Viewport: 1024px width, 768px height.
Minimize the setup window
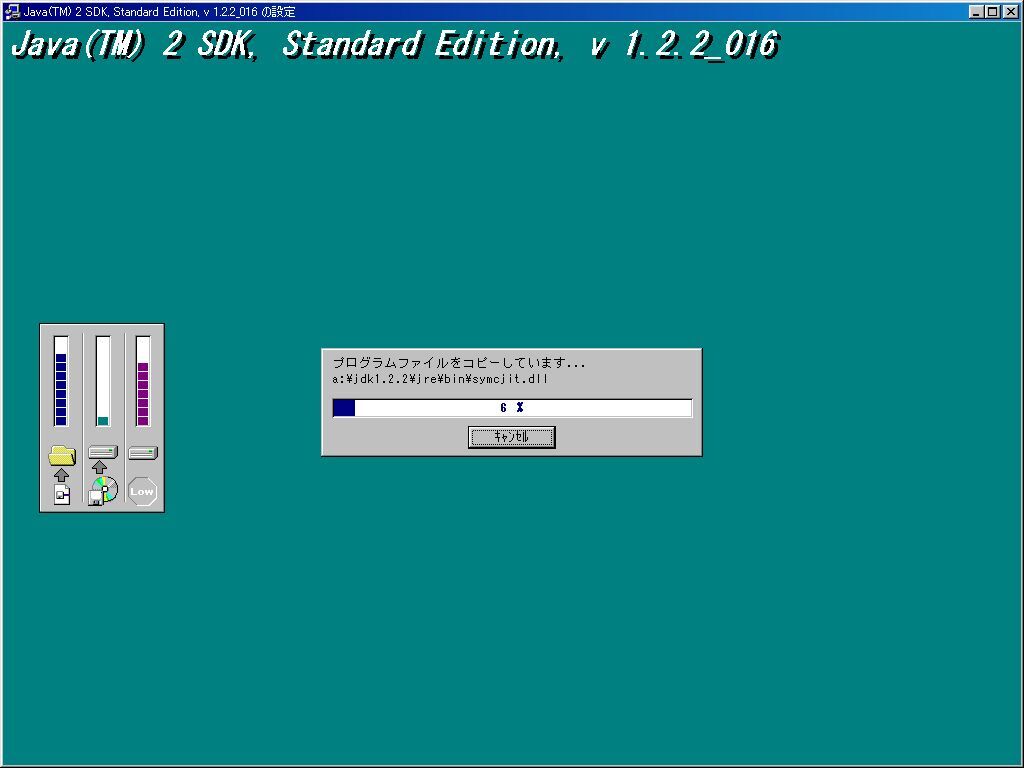pos(976,11)
